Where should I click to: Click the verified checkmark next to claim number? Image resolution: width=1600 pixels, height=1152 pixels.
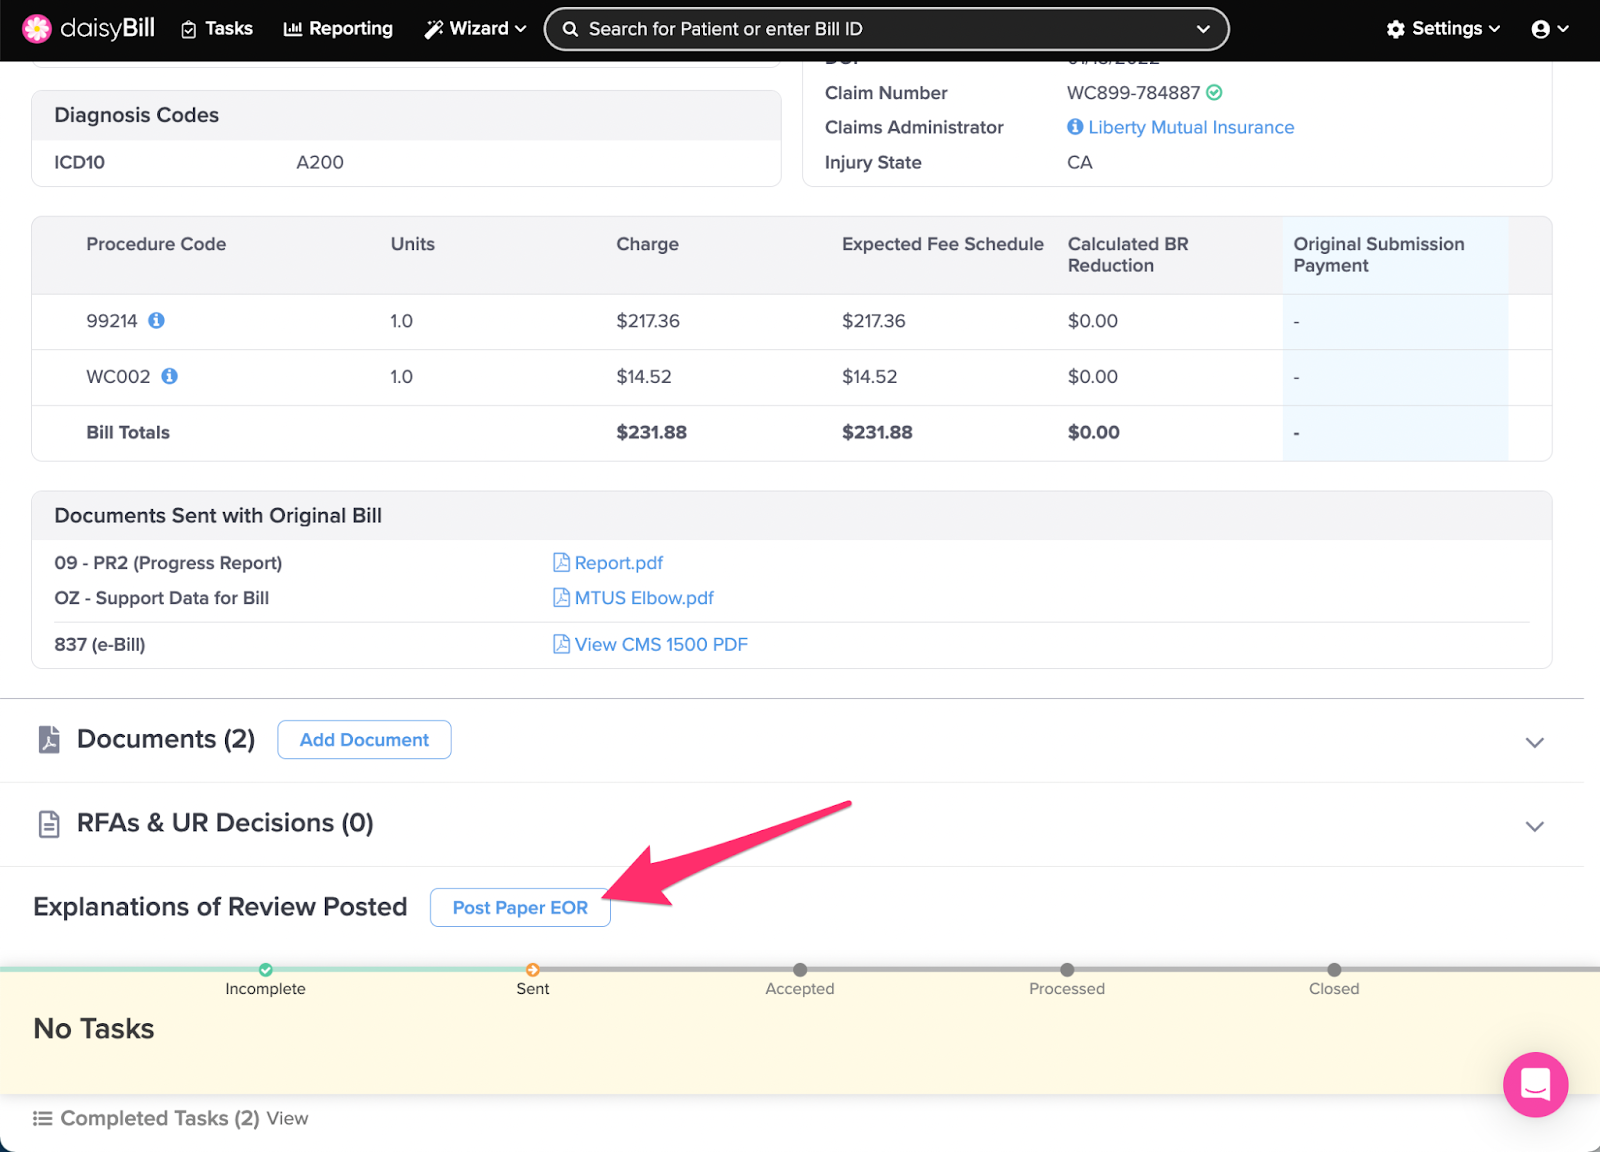coord(1214,93)
